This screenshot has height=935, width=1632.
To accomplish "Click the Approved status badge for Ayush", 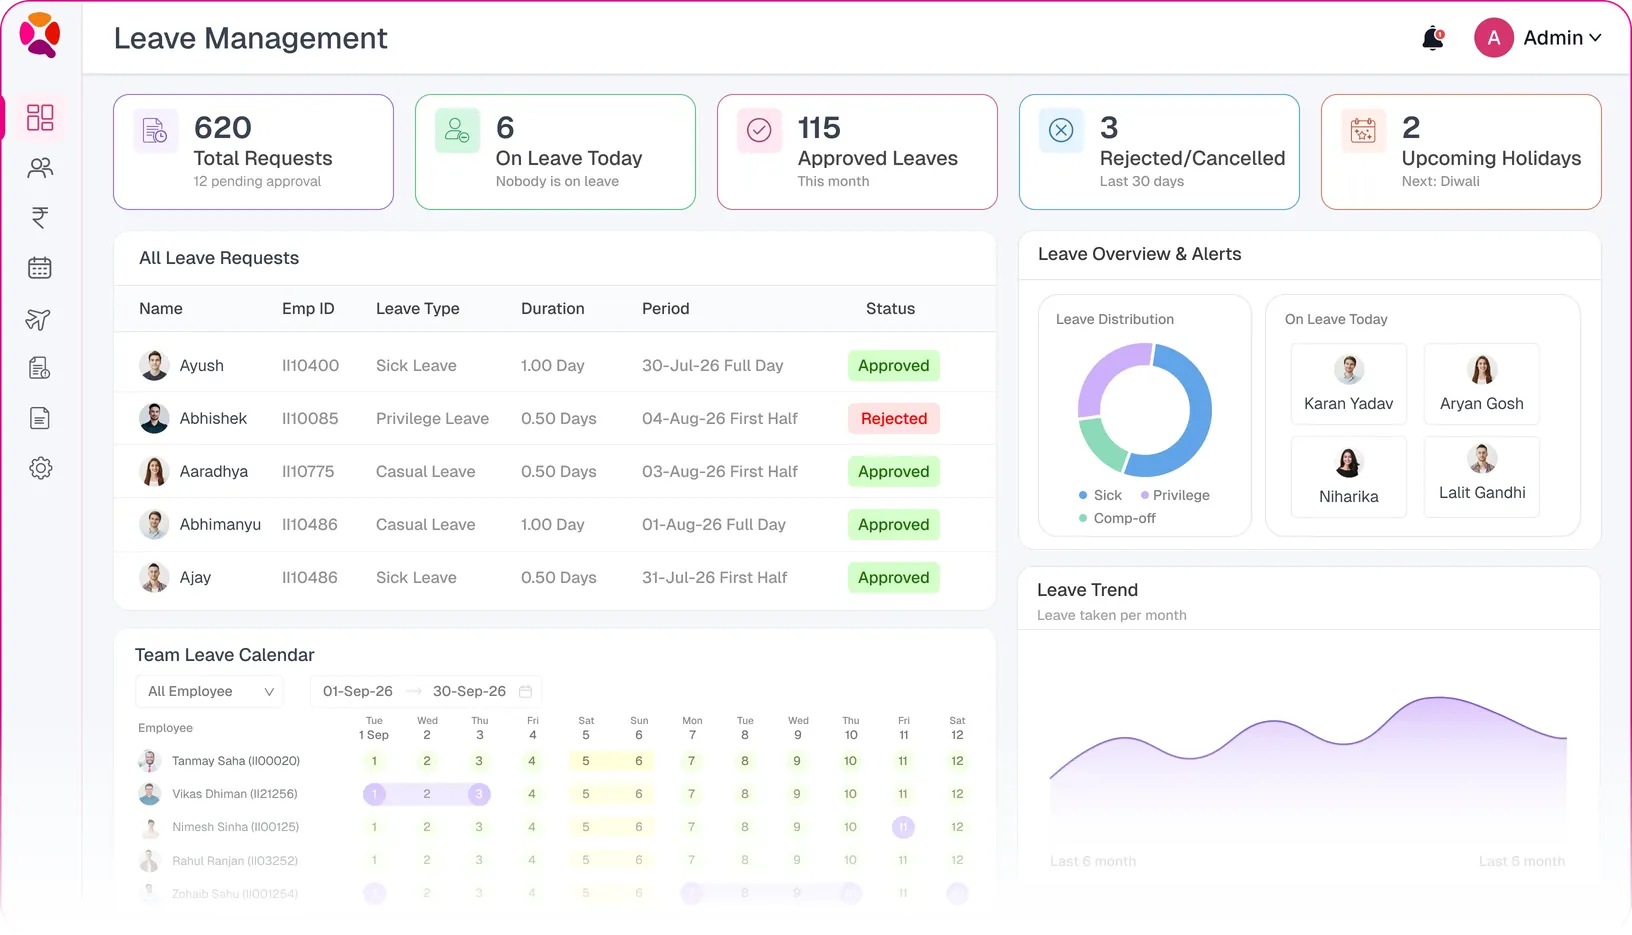I will (x=893, y=366).
